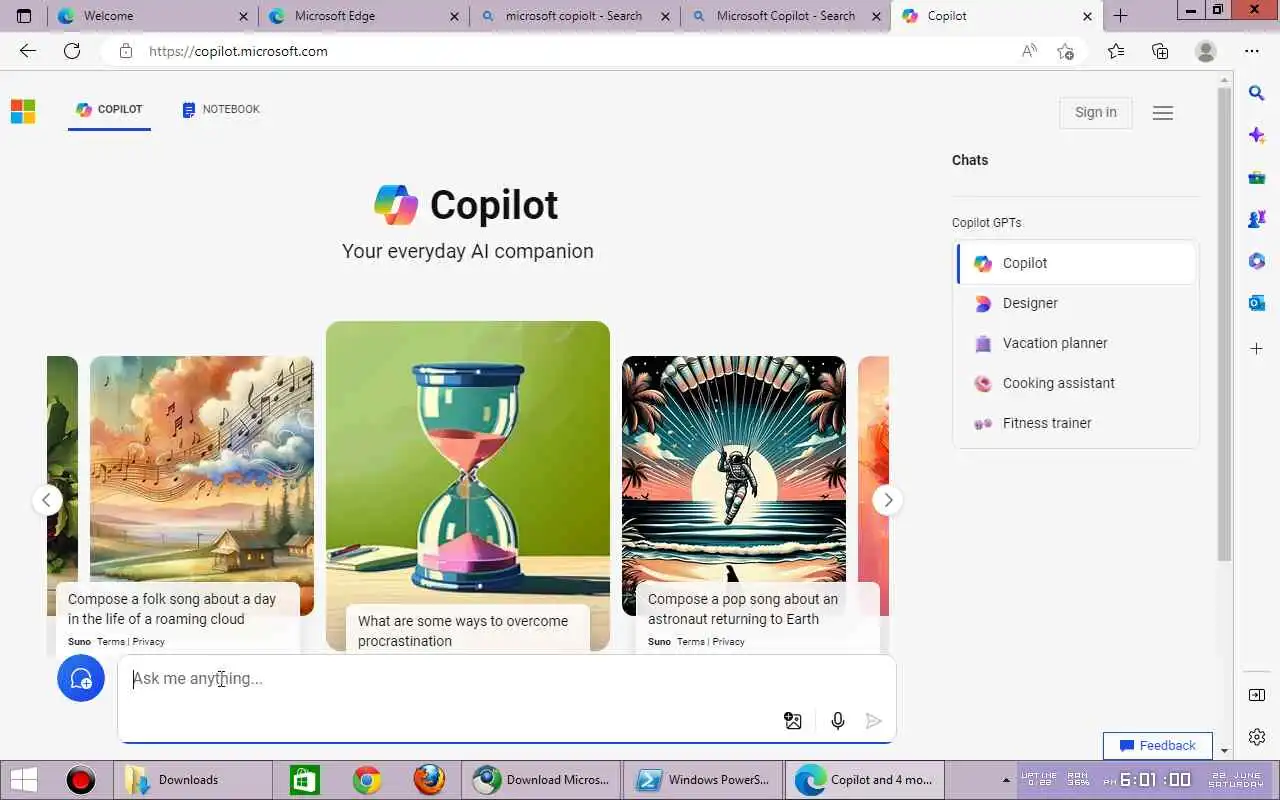
Task: Open browser Collections icon
Action: click(1160, 51)
